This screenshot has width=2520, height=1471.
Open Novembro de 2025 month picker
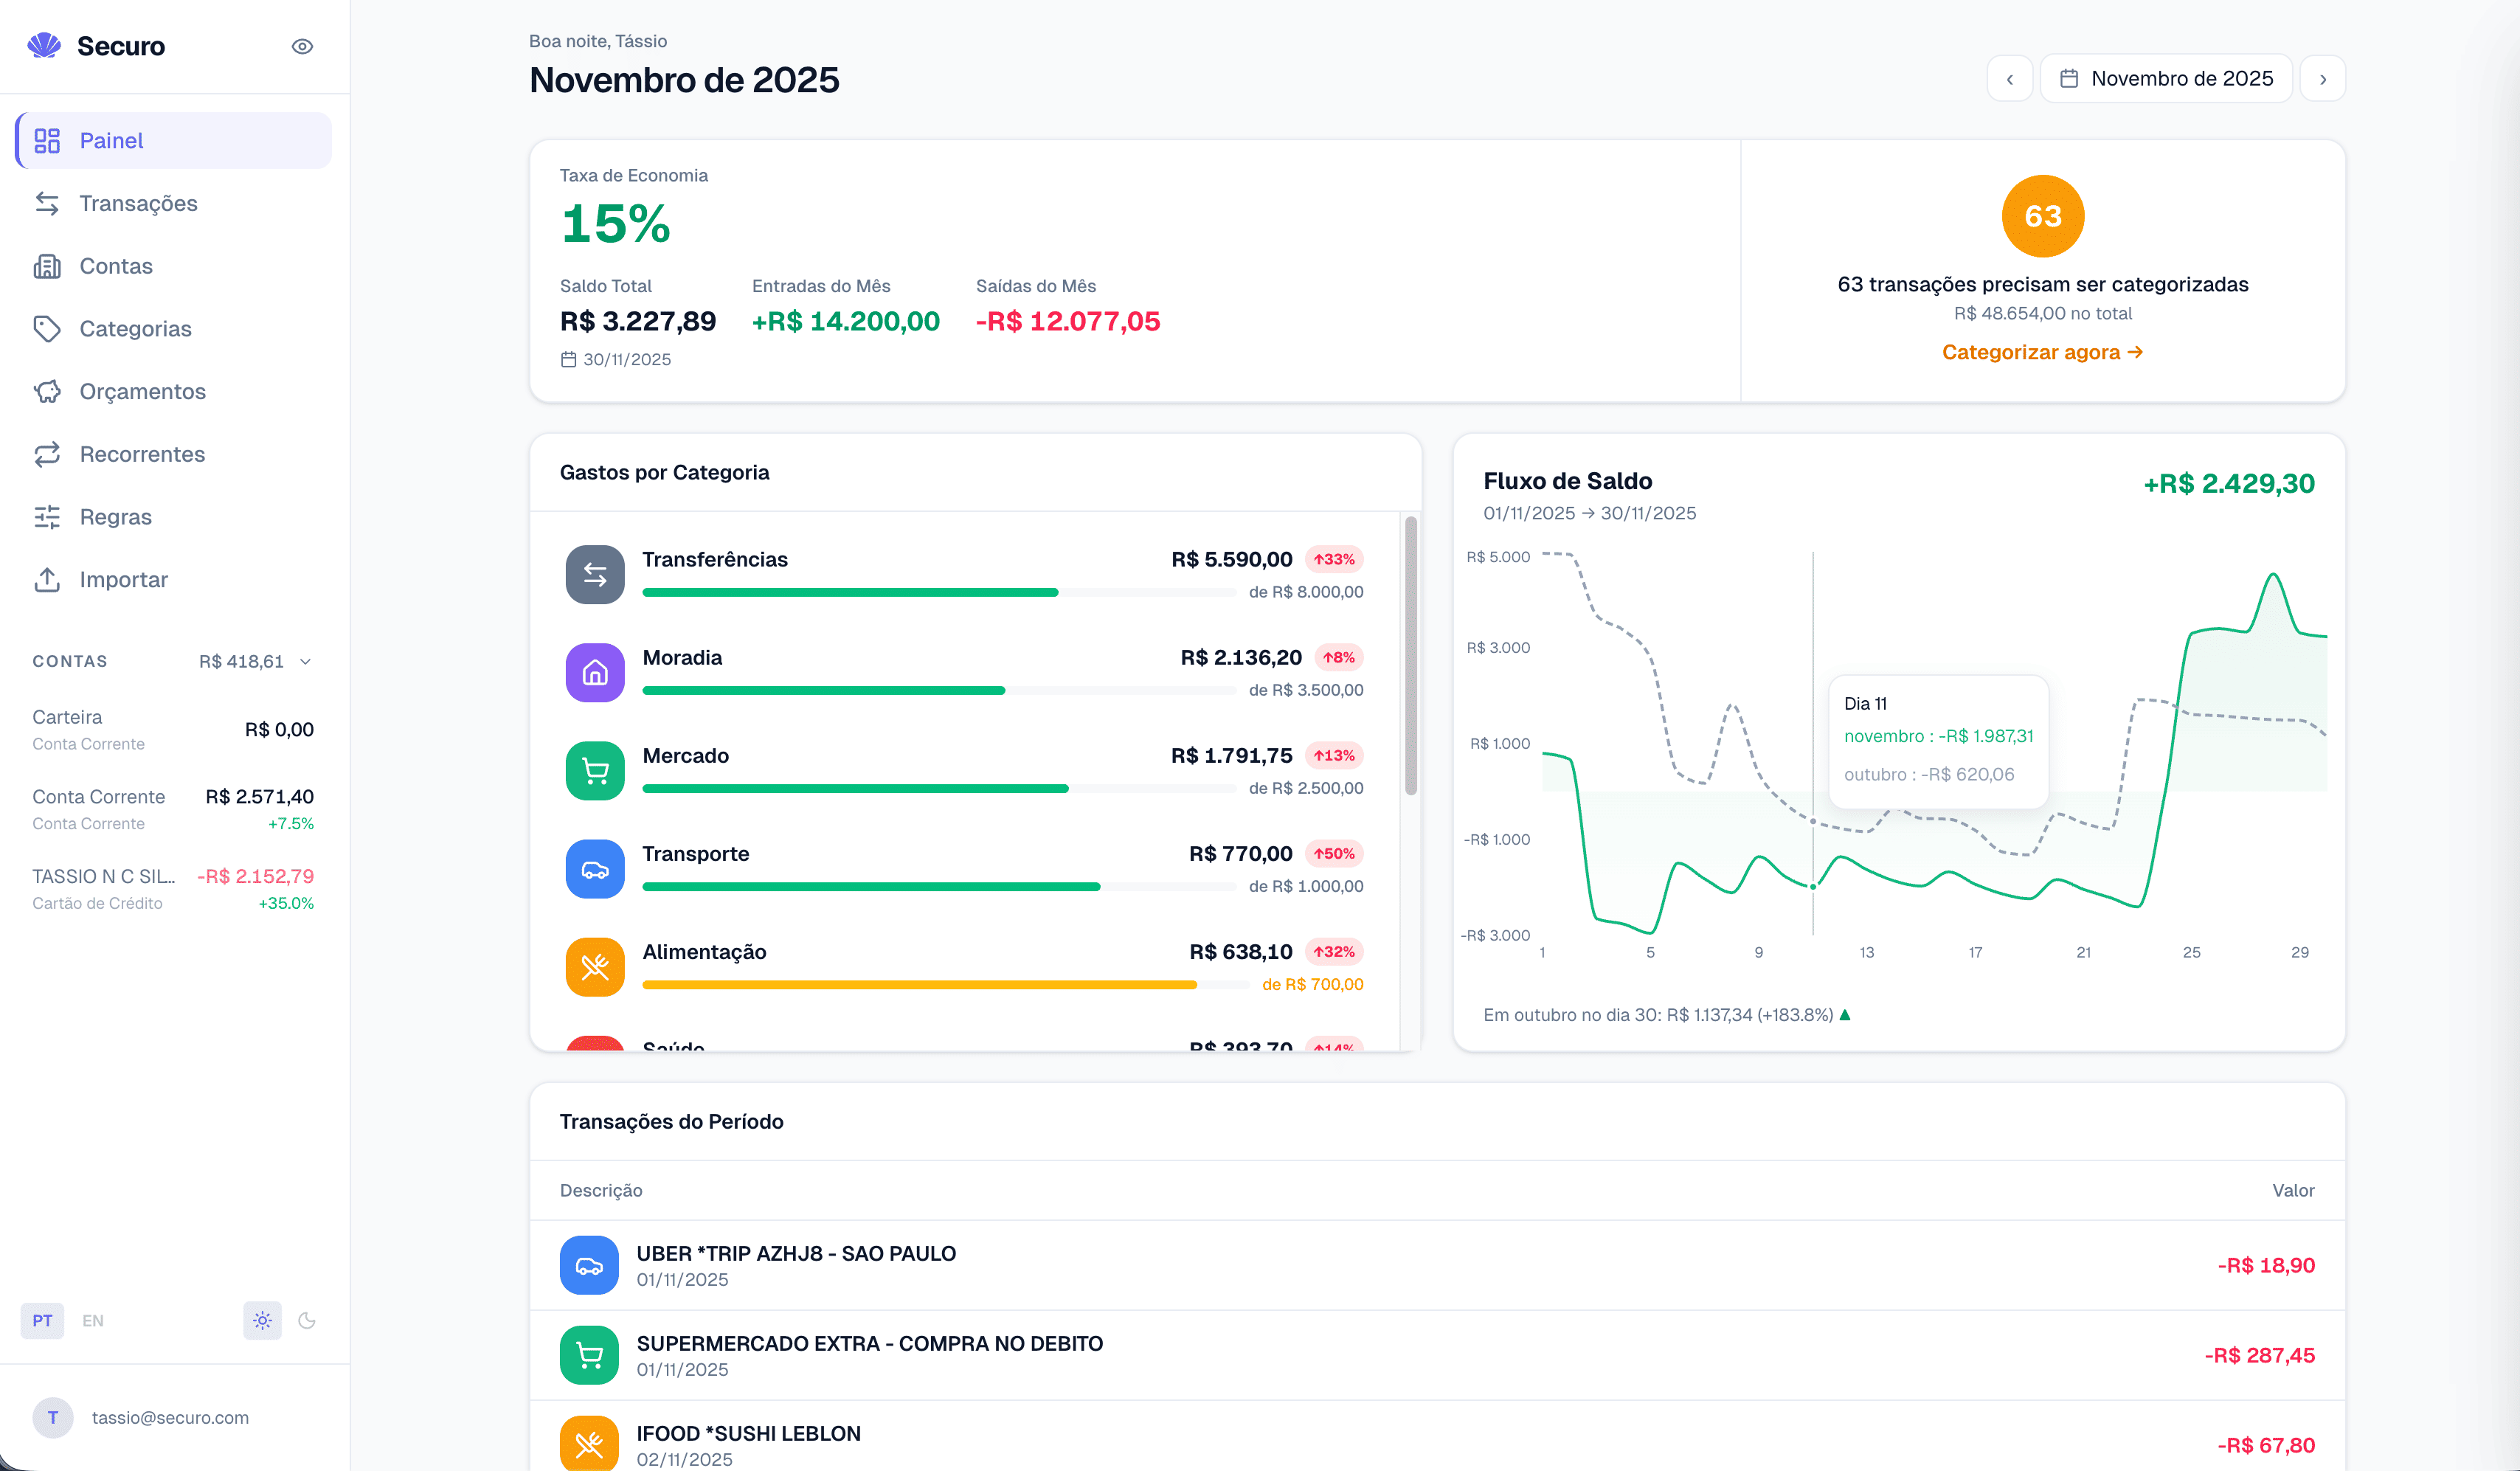point(2166,78)
